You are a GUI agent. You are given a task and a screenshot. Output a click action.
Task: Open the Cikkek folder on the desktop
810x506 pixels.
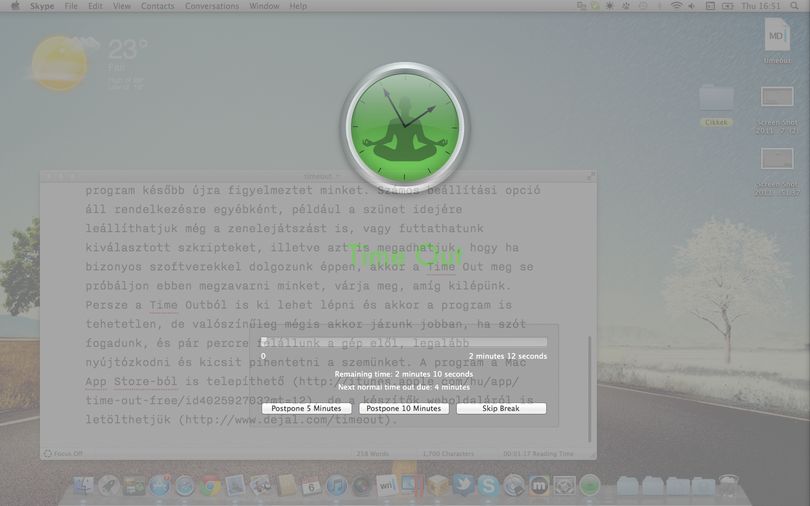[716, 105]
